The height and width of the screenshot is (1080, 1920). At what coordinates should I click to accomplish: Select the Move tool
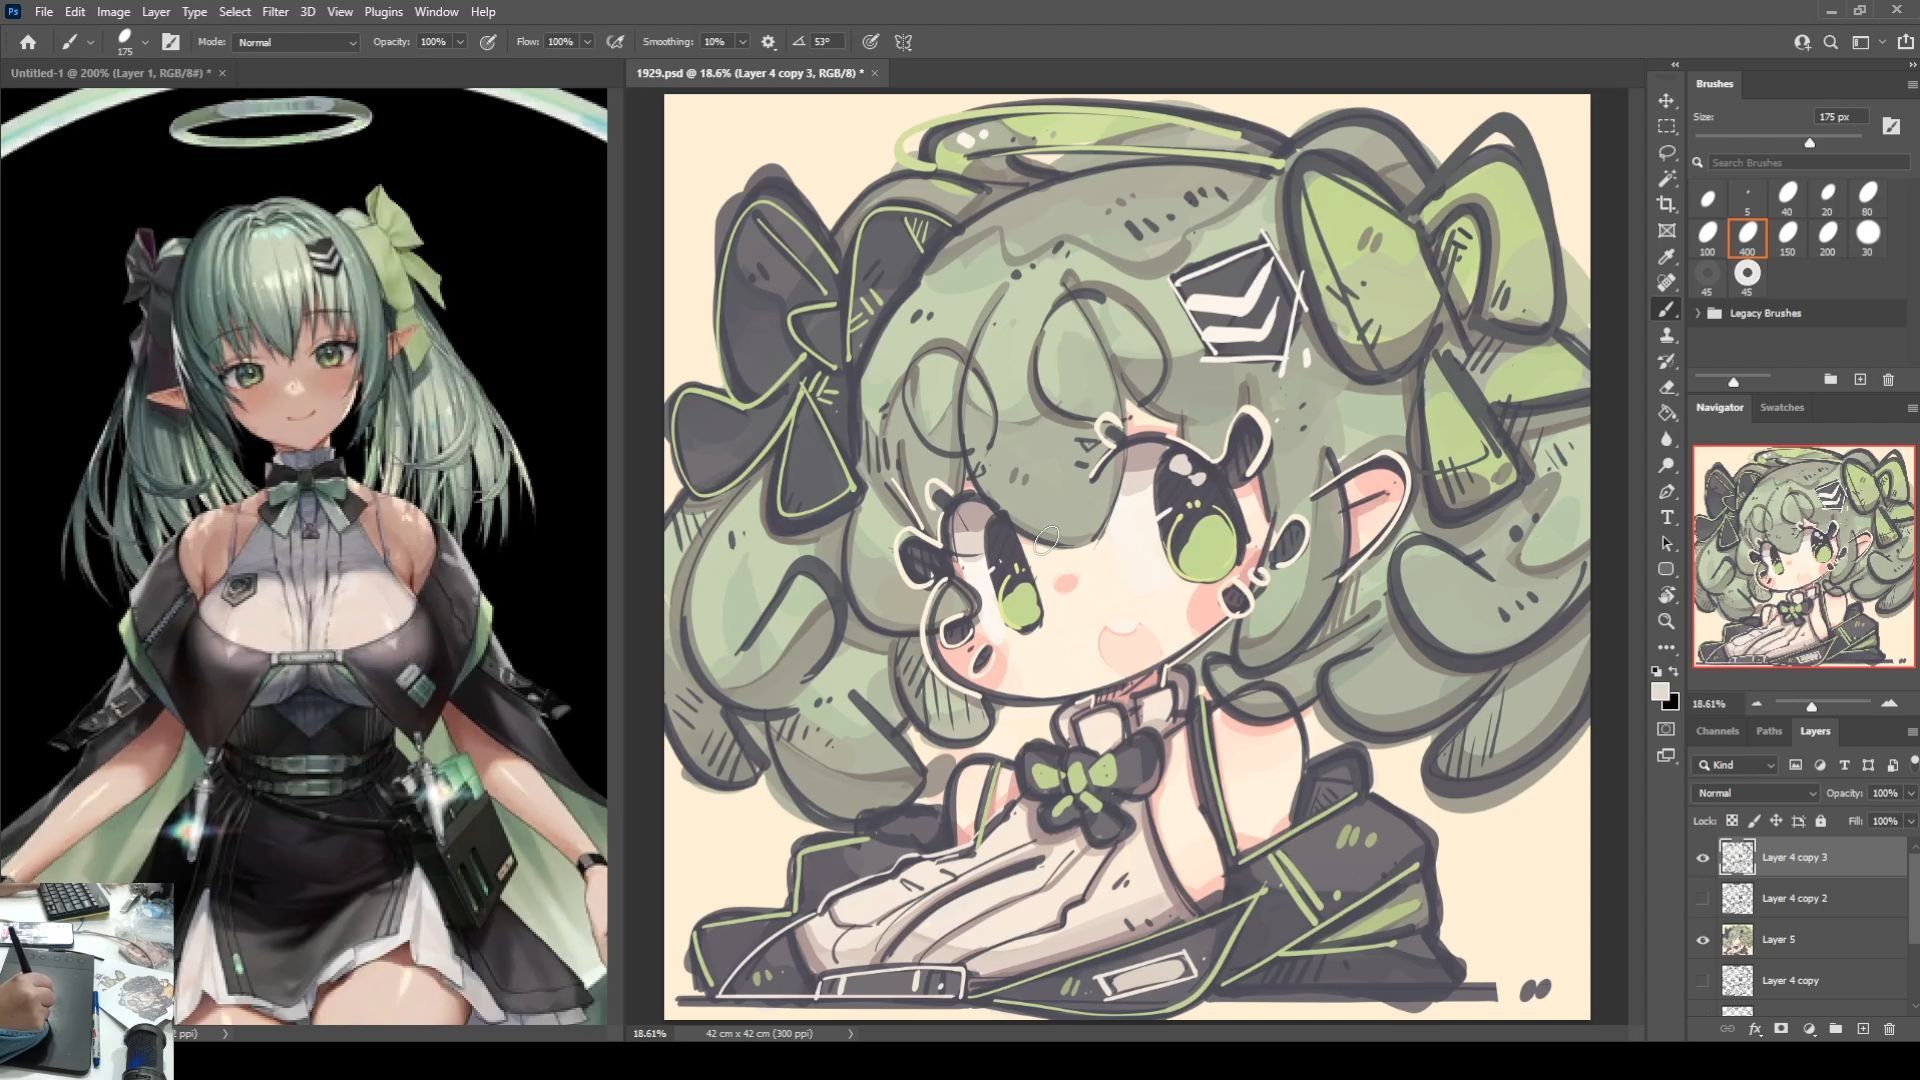(1666, 101)
